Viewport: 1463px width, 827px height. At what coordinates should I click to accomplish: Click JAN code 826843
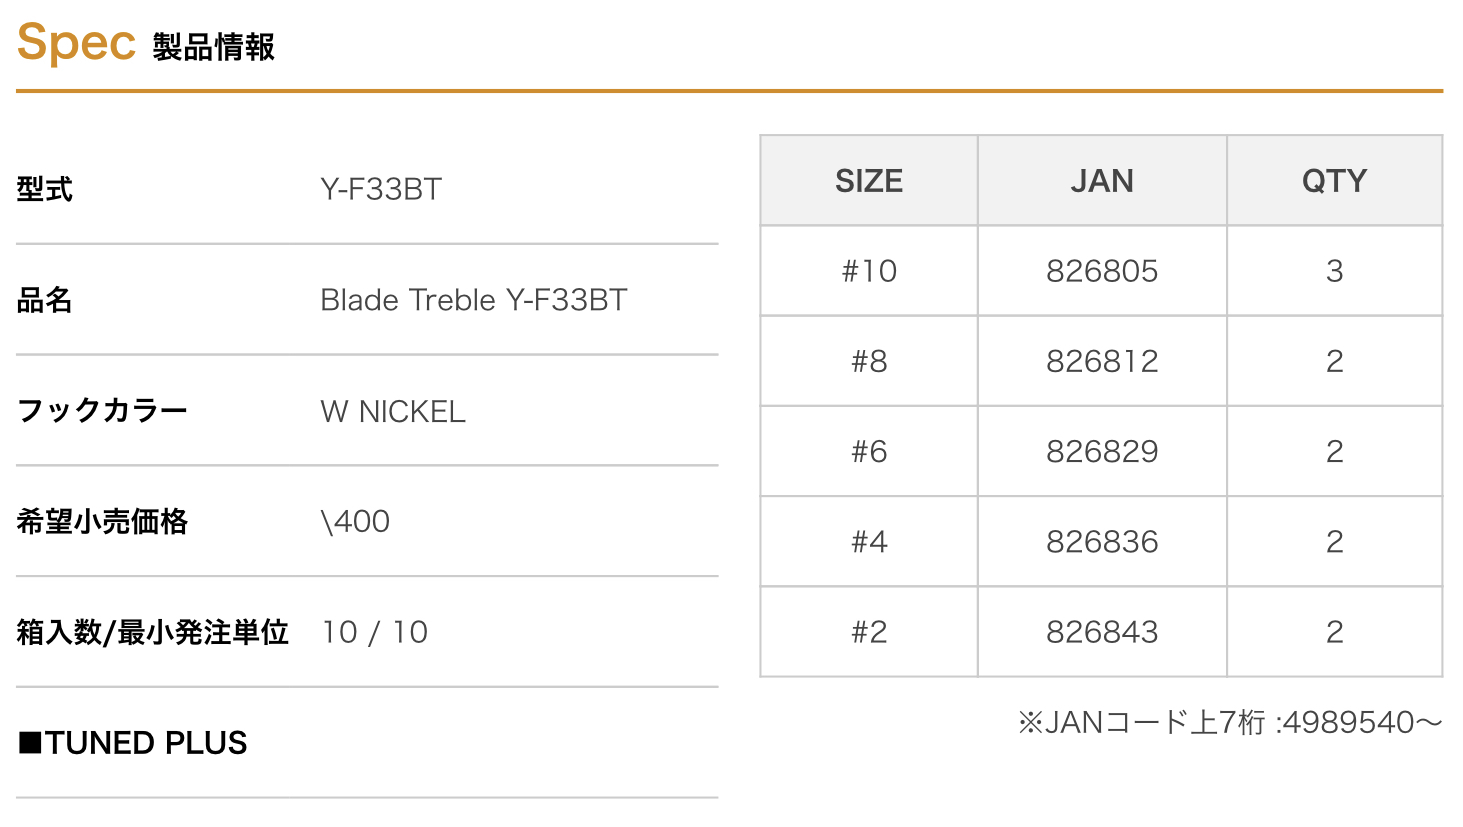click(1102, 632)
